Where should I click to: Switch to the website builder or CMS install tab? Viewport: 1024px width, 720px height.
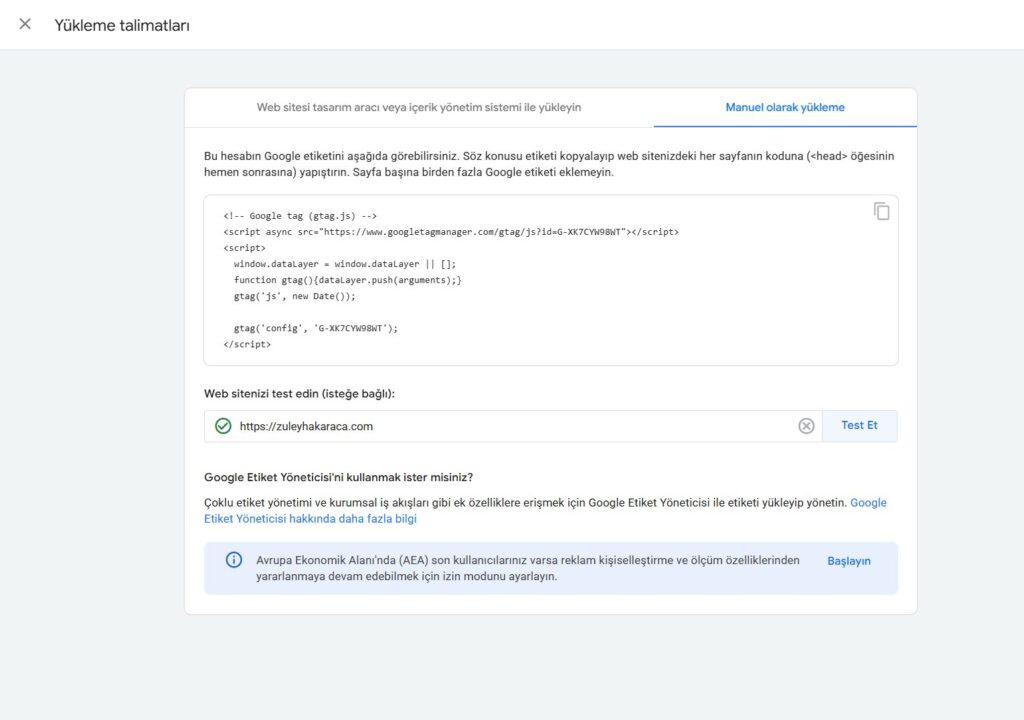coord(419,107)
